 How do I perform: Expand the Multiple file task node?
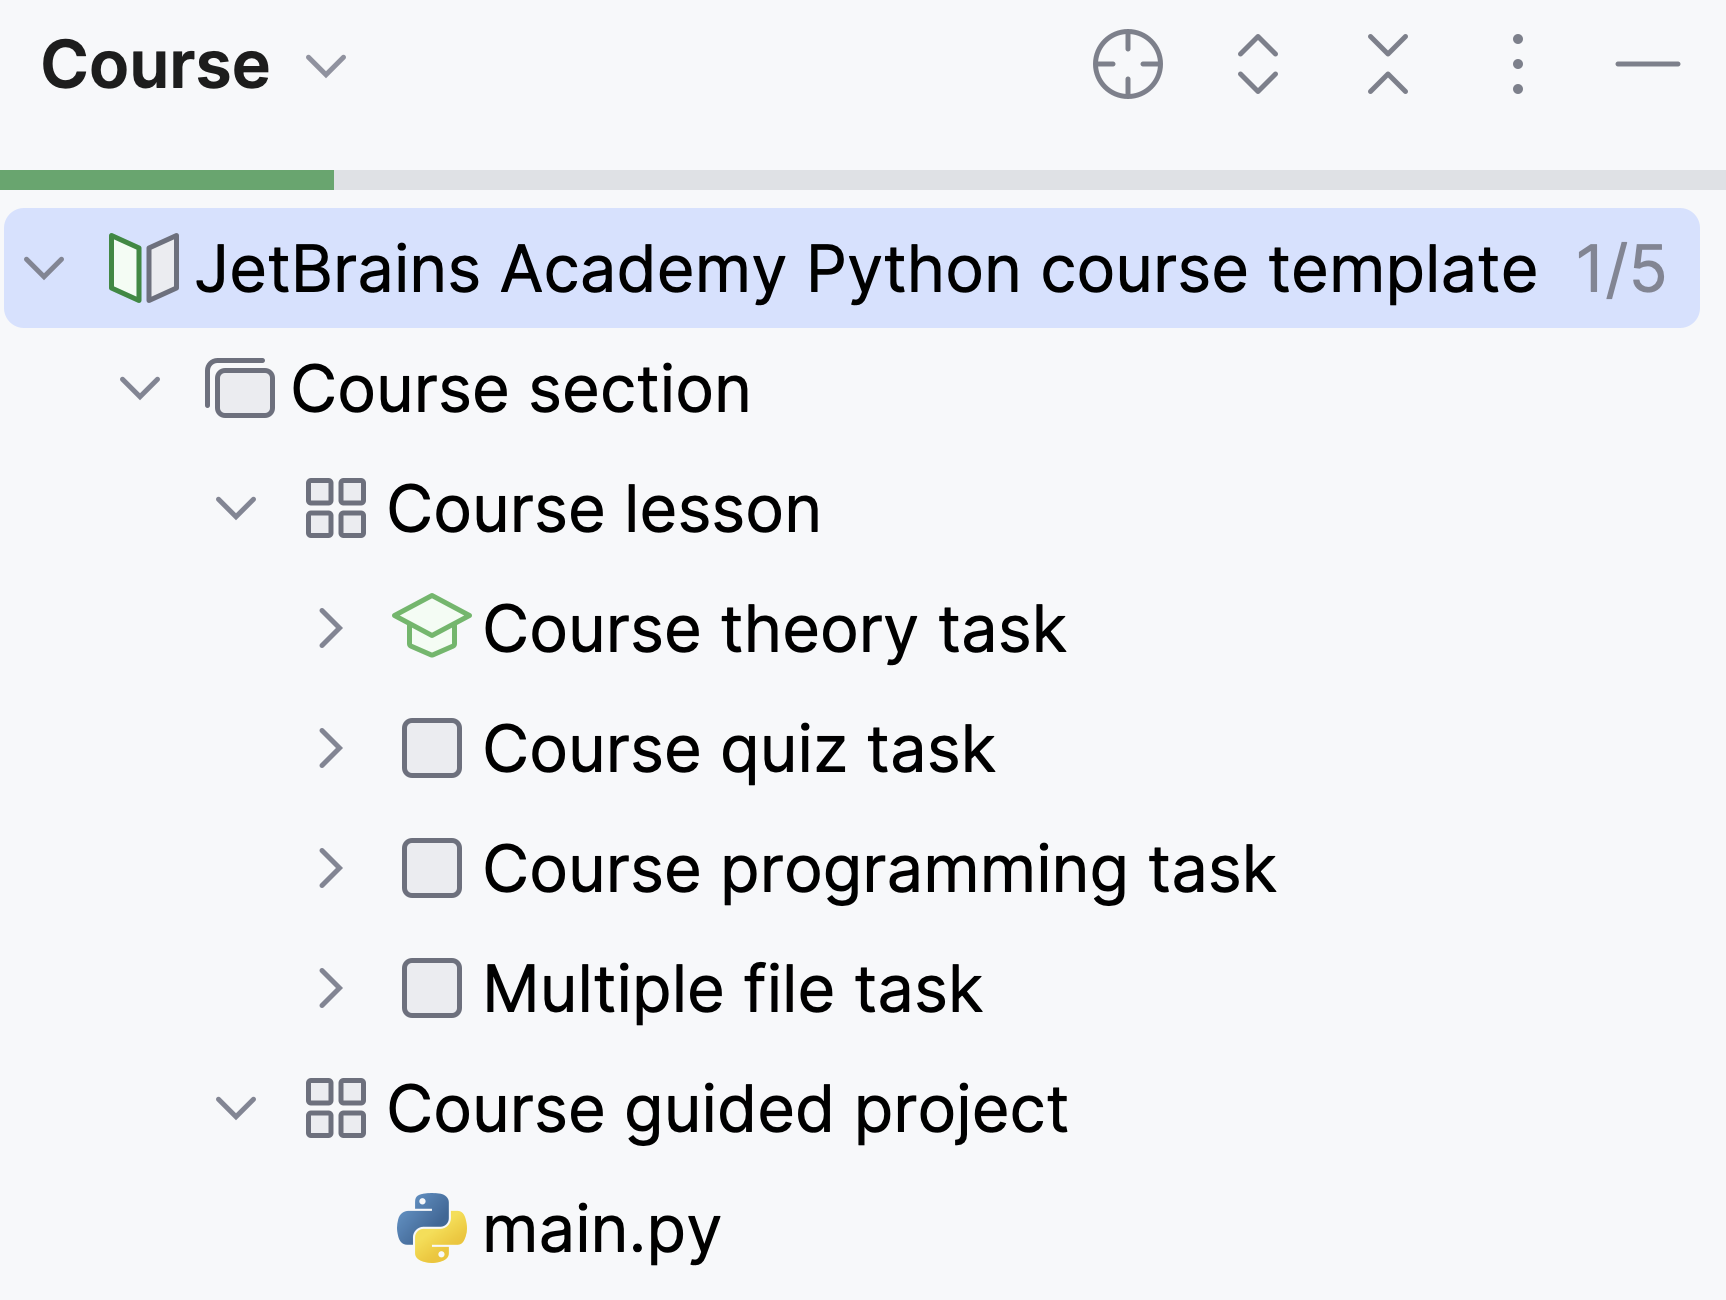(x=330, y=988)
